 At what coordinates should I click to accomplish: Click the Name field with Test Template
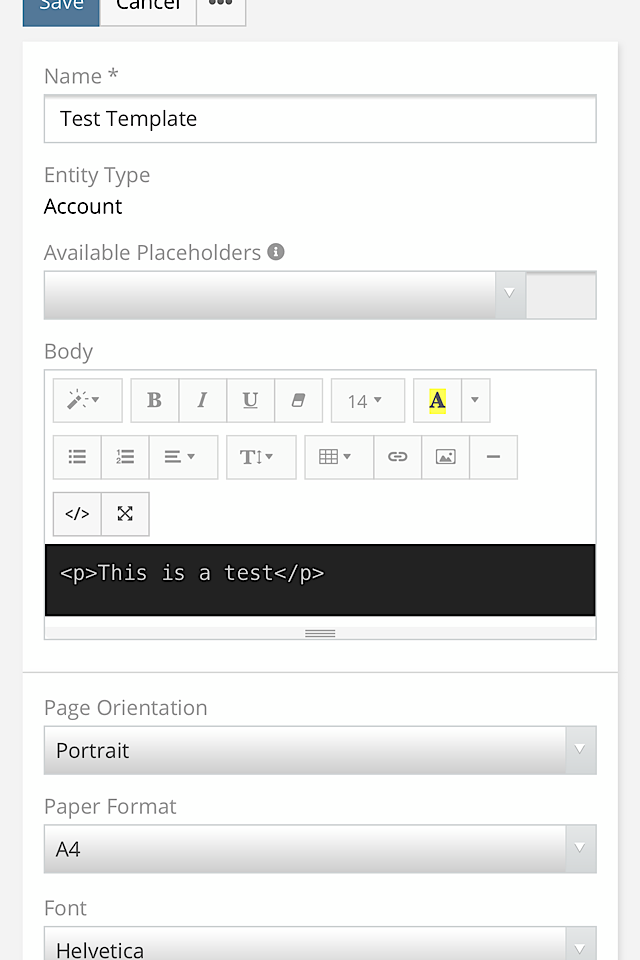point(320,119)
